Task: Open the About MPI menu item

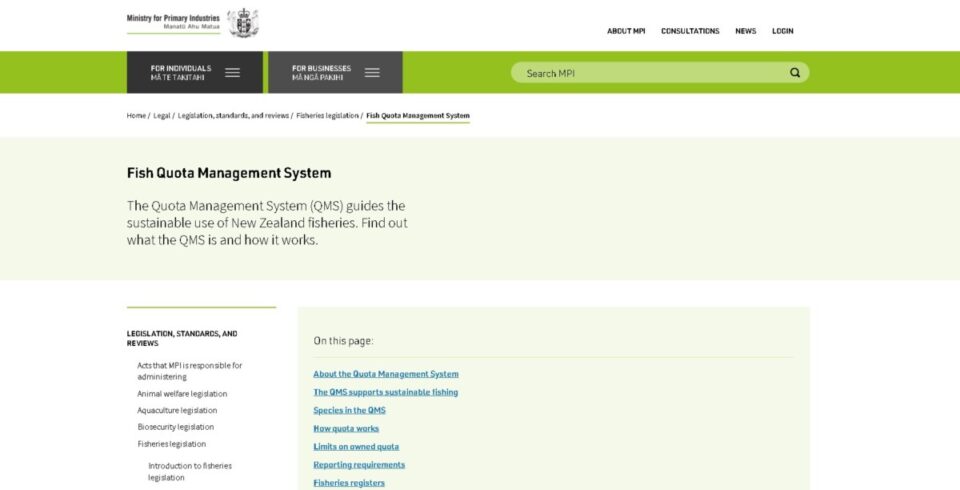Action: [626, 31]
